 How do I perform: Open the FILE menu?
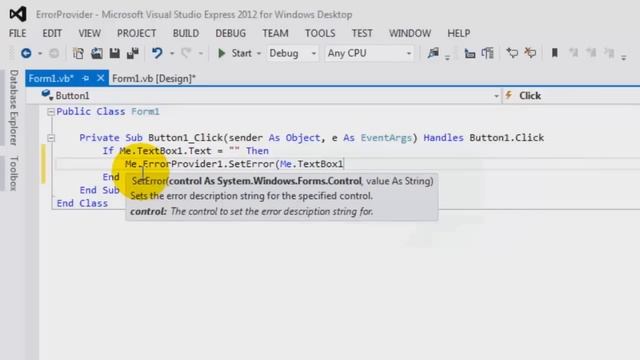click(x=18, y=33)
